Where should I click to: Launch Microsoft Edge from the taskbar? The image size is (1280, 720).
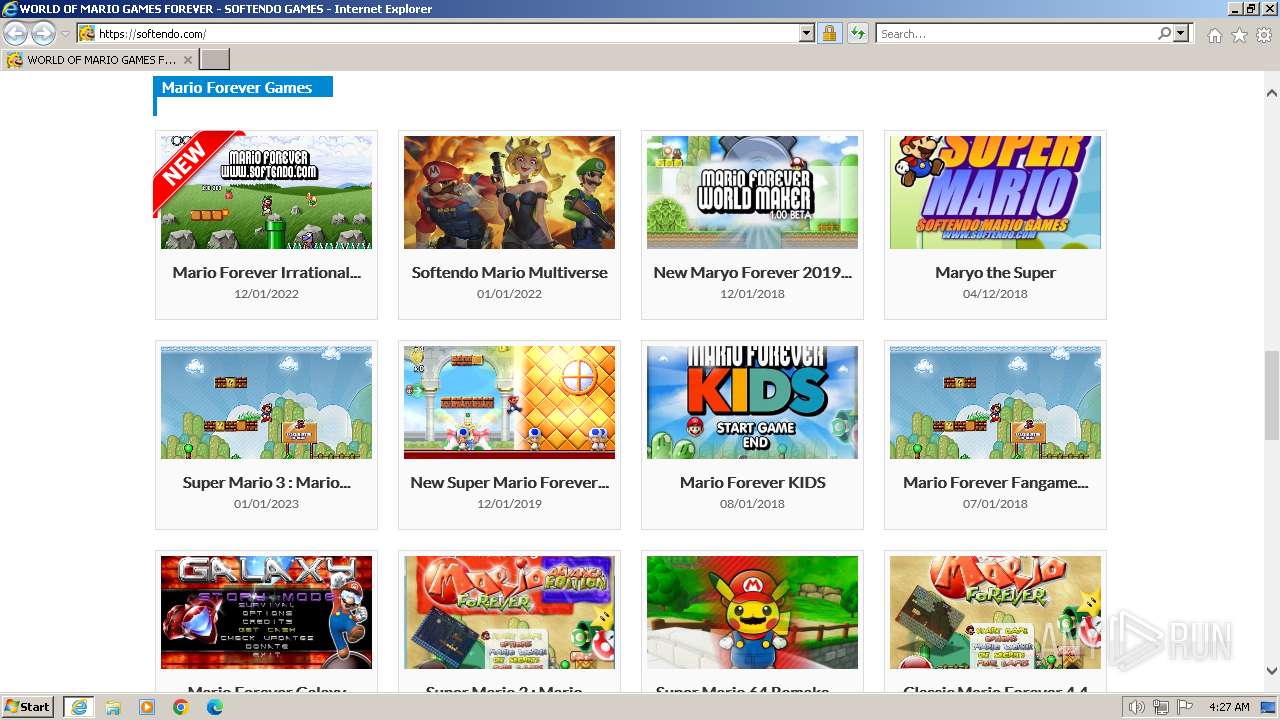pos(215,707)
